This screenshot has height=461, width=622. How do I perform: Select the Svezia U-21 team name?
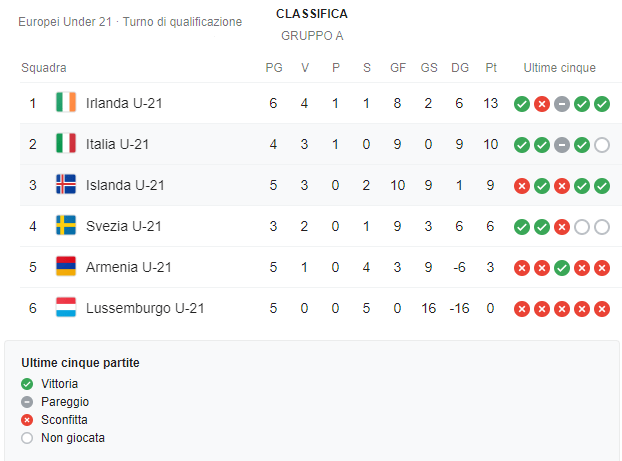coord(122,226)
